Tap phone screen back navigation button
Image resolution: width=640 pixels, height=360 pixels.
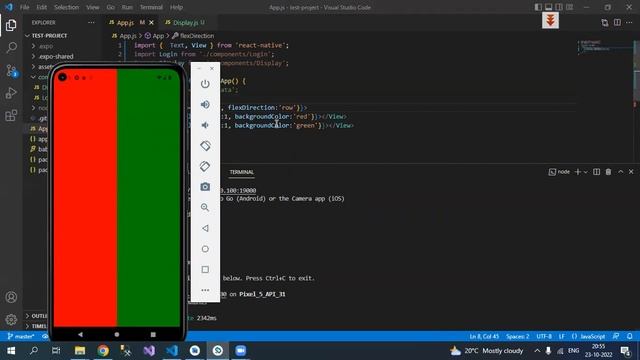80,334
